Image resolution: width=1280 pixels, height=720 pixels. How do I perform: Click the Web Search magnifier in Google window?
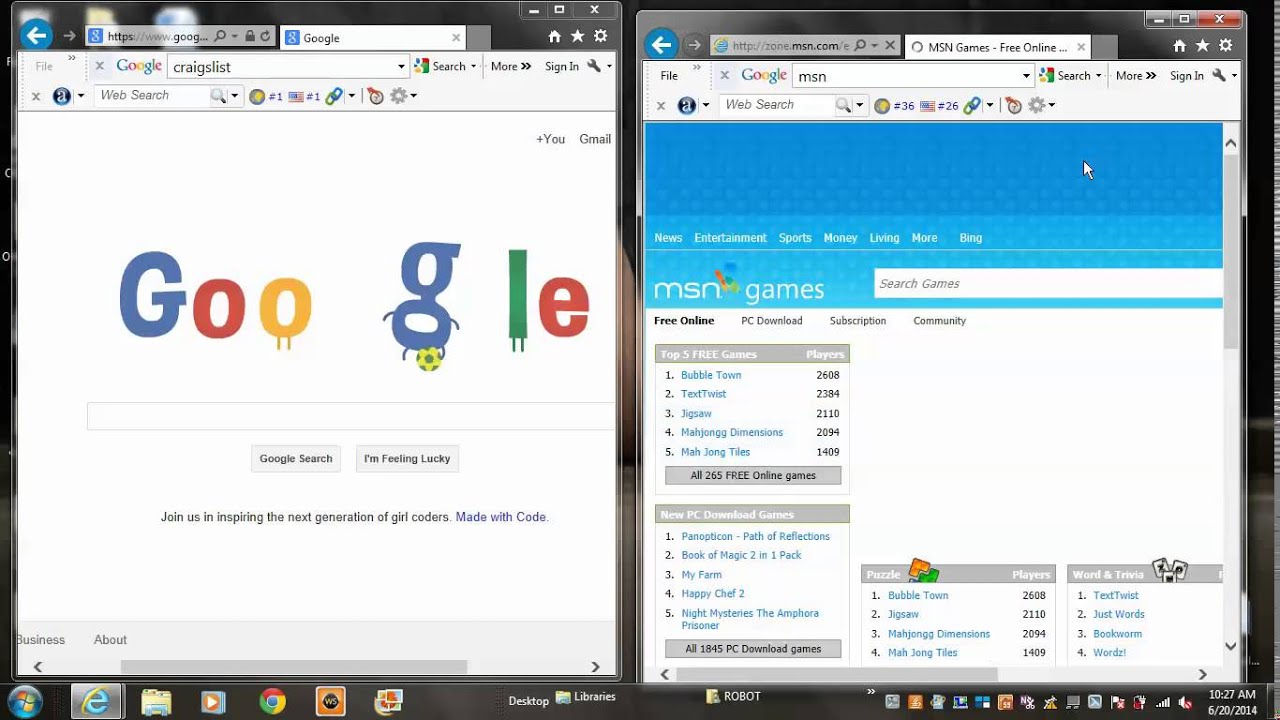pos(218,96)
